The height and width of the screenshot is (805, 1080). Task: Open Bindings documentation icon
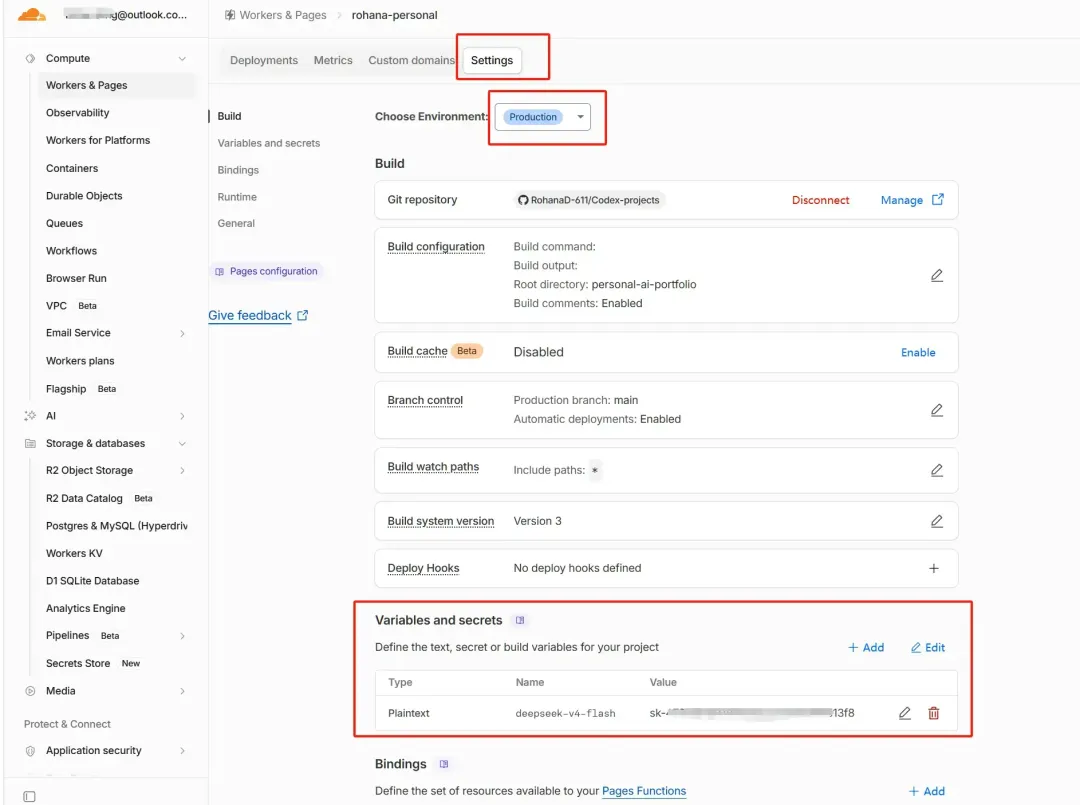[x=444, y=764]
